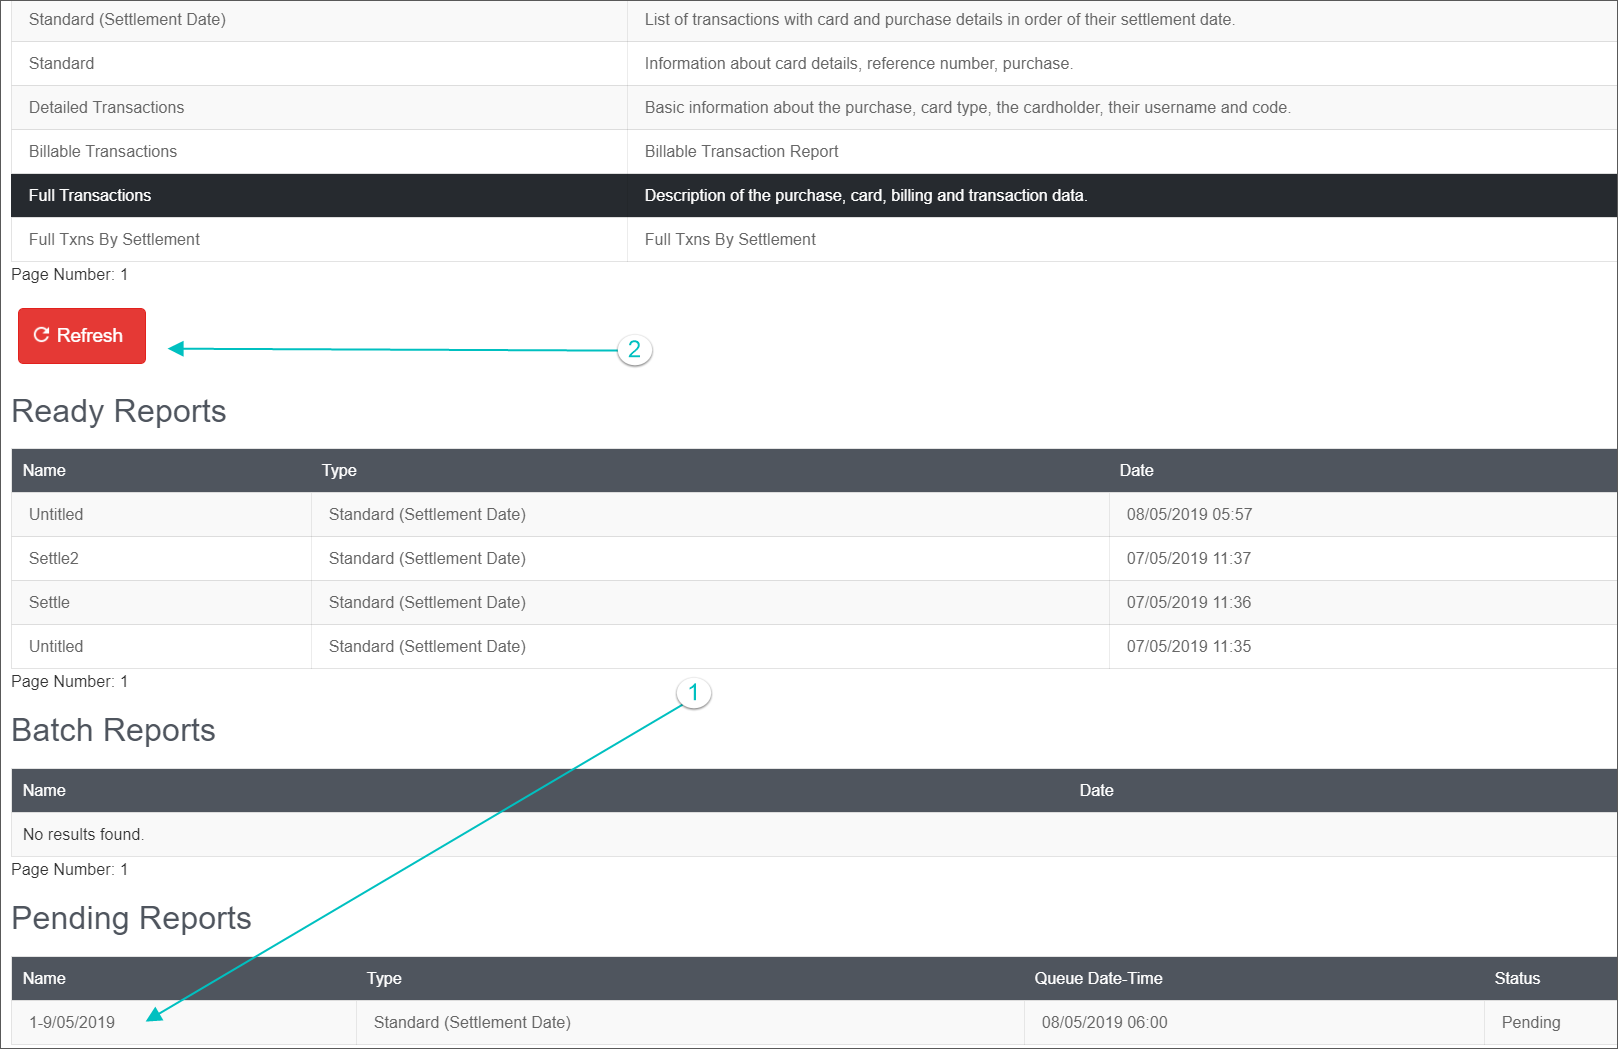Screen dimensions: 1618x1049
Task: Click the Queue Date-Time column header
Action: click(1098, 978)
